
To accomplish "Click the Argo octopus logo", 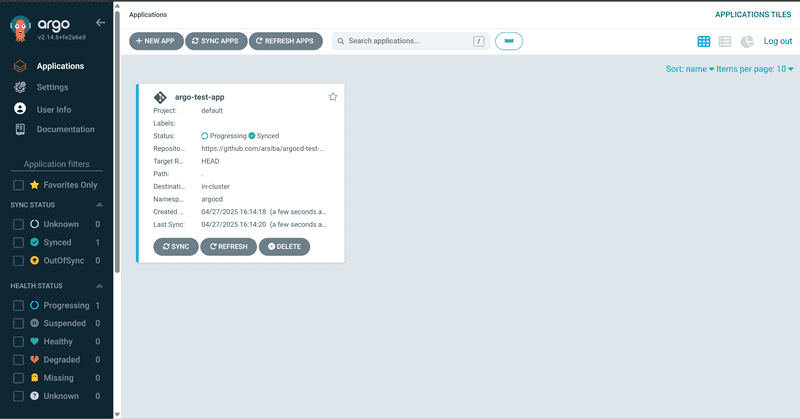I will [20, 29].
